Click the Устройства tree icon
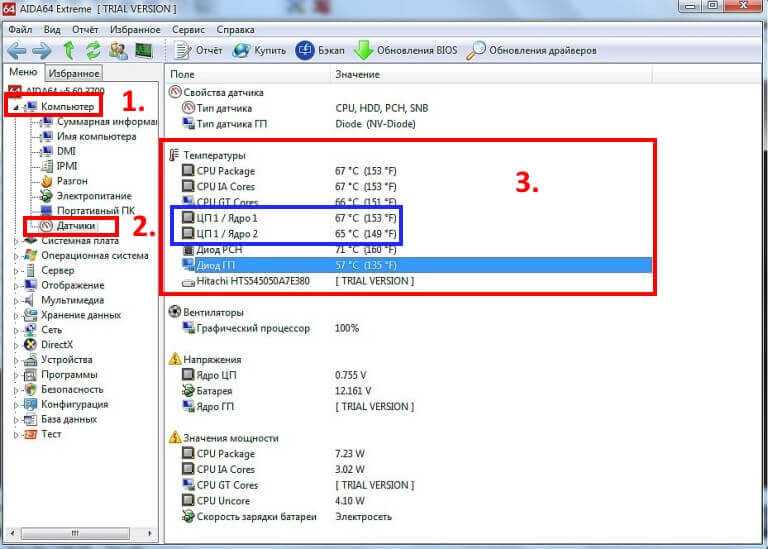The height and width of the screenshot is (549, 768). point(30,360)
